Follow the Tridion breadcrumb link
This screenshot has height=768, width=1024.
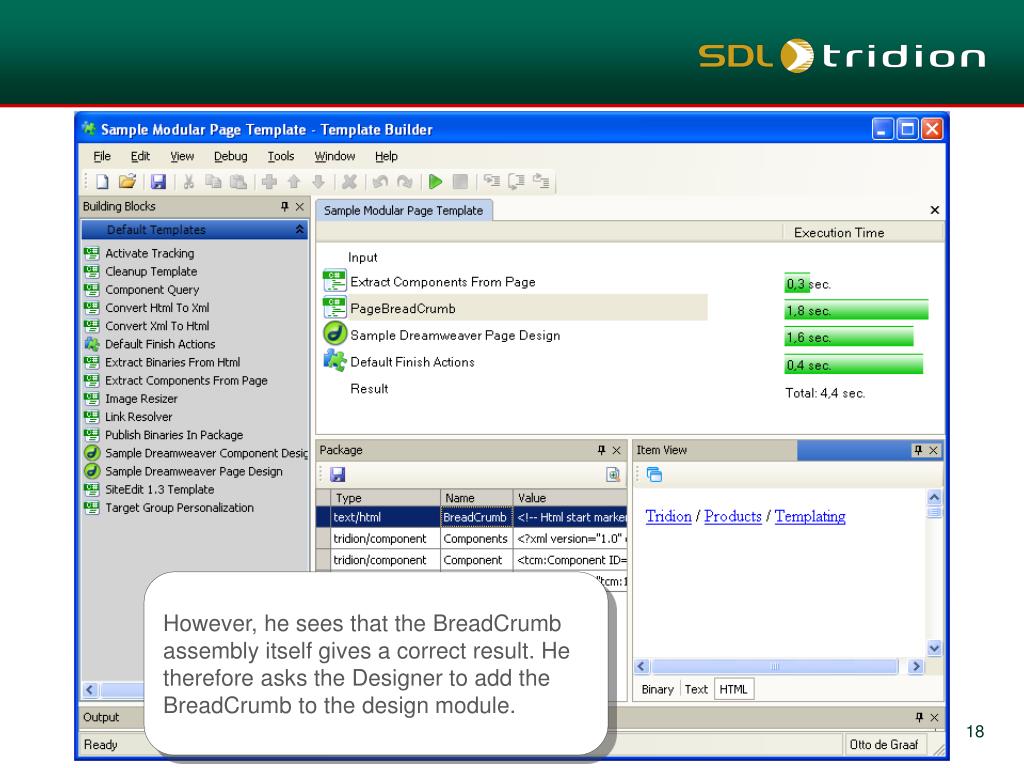668,516
